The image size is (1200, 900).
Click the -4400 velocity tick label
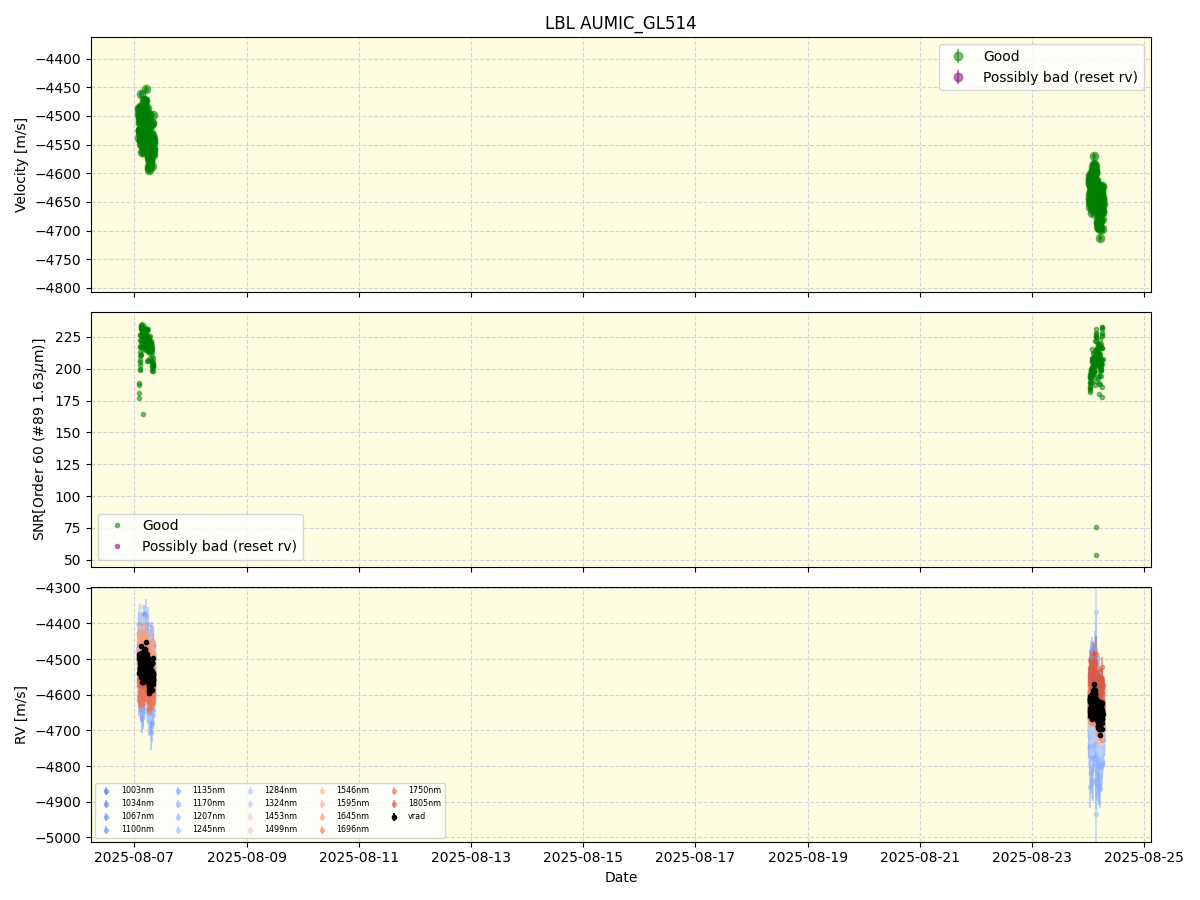[x=60, y=59]
